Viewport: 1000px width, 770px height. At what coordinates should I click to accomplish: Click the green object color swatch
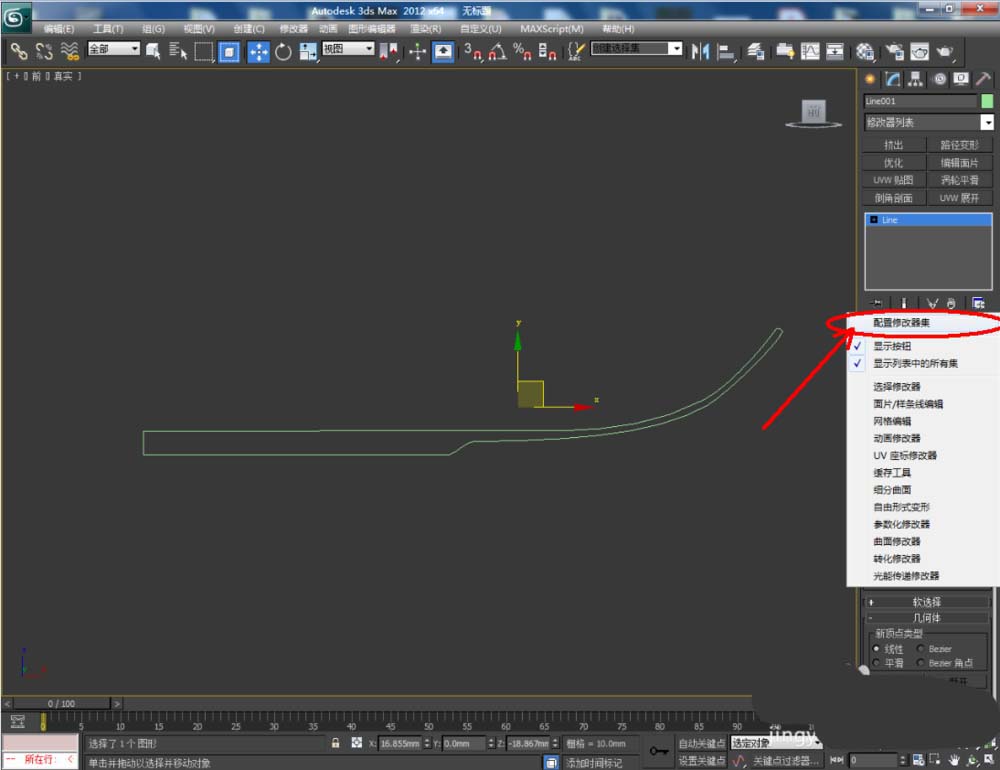click(987, 101)
